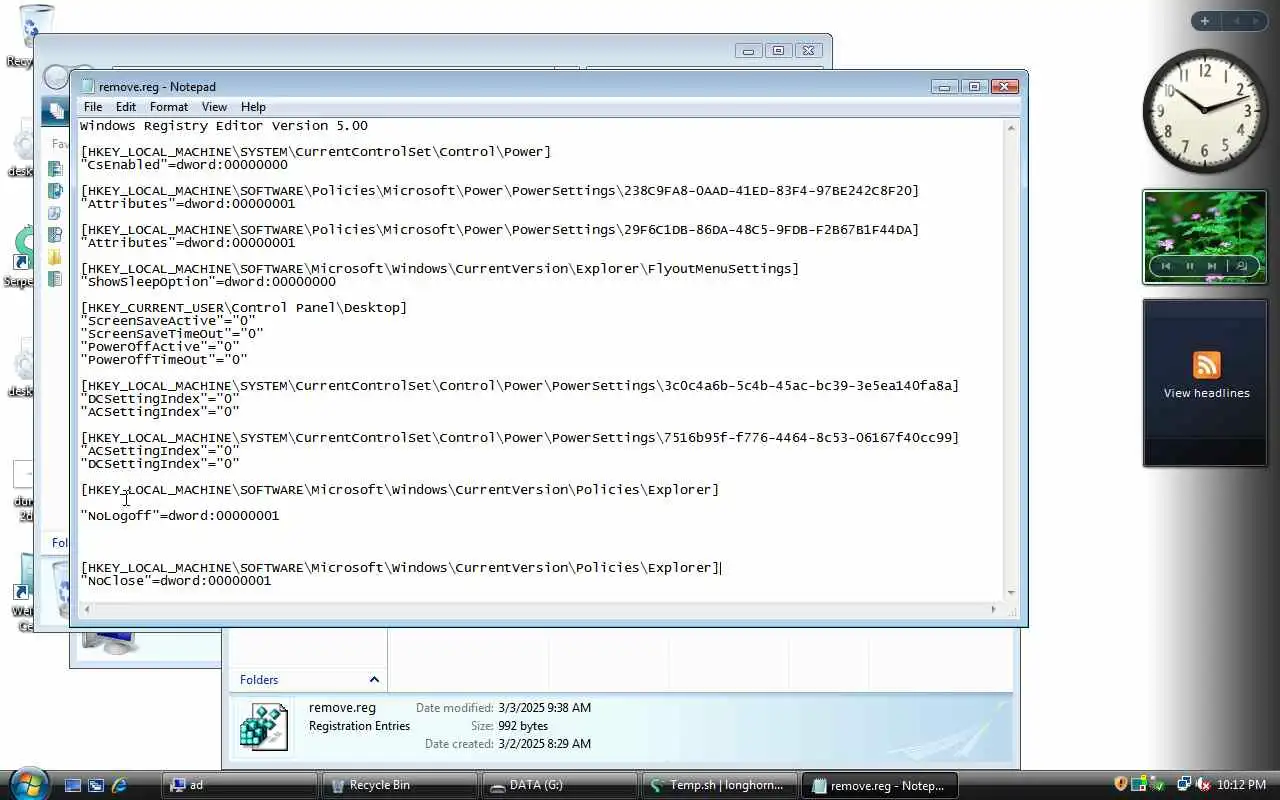Click Show Desktop quick launch icon
Screen dimensions: 1280x800
coord(73,785)
